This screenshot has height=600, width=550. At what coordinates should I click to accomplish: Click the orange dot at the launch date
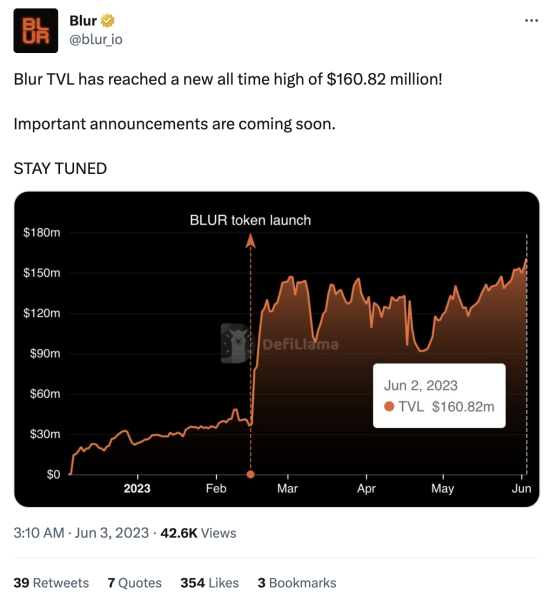tap(250, 474)
